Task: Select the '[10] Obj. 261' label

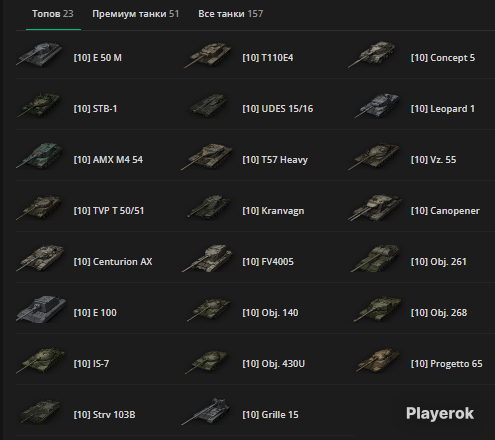Action: click(439, 262)
